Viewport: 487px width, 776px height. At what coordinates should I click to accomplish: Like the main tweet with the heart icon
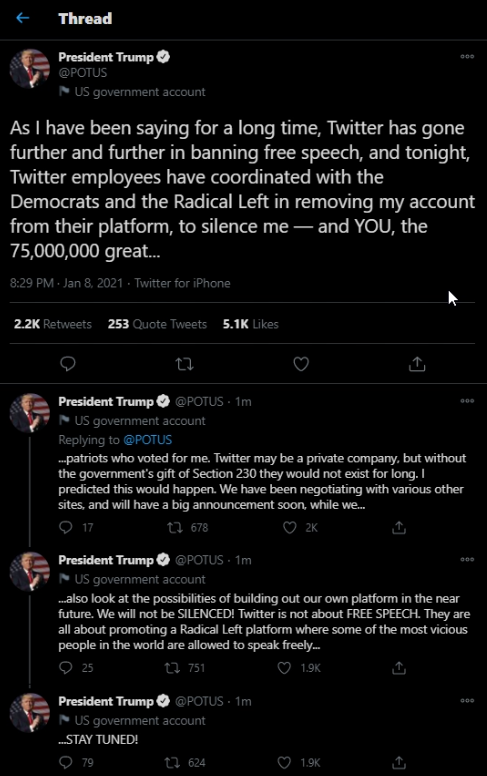(x=301, y=364)
